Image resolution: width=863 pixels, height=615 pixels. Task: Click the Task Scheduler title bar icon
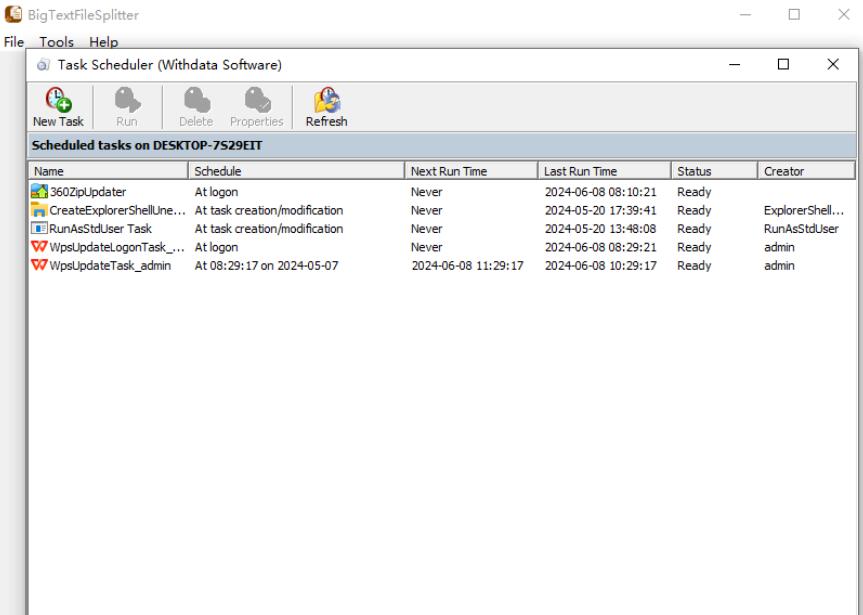coord(43,65)
